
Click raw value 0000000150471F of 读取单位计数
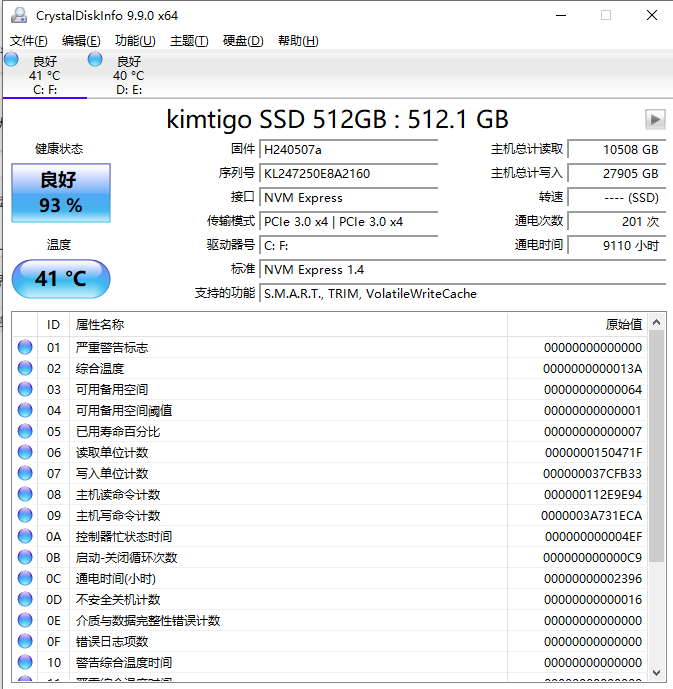pyautogui.click(x=593, y=453)
